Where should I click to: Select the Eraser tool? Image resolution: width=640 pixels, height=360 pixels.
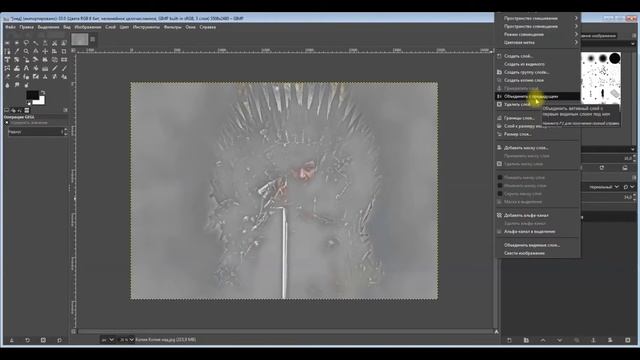click(7, 77)
